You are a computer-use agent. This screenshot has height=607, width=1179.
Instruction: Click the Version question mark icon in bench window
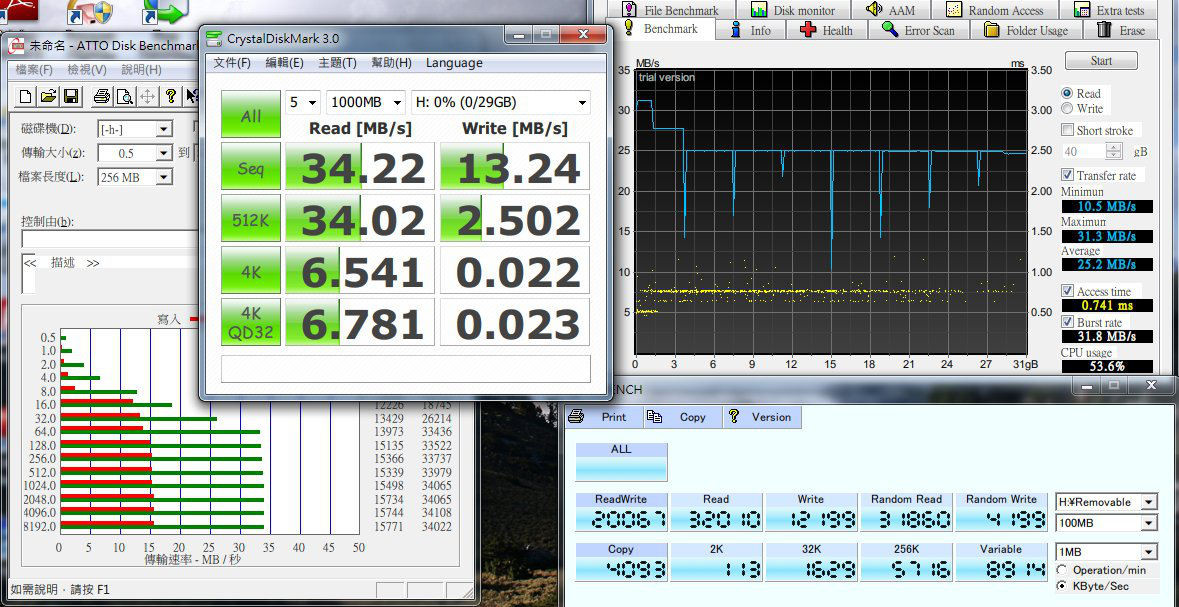[x=735, y=416]
